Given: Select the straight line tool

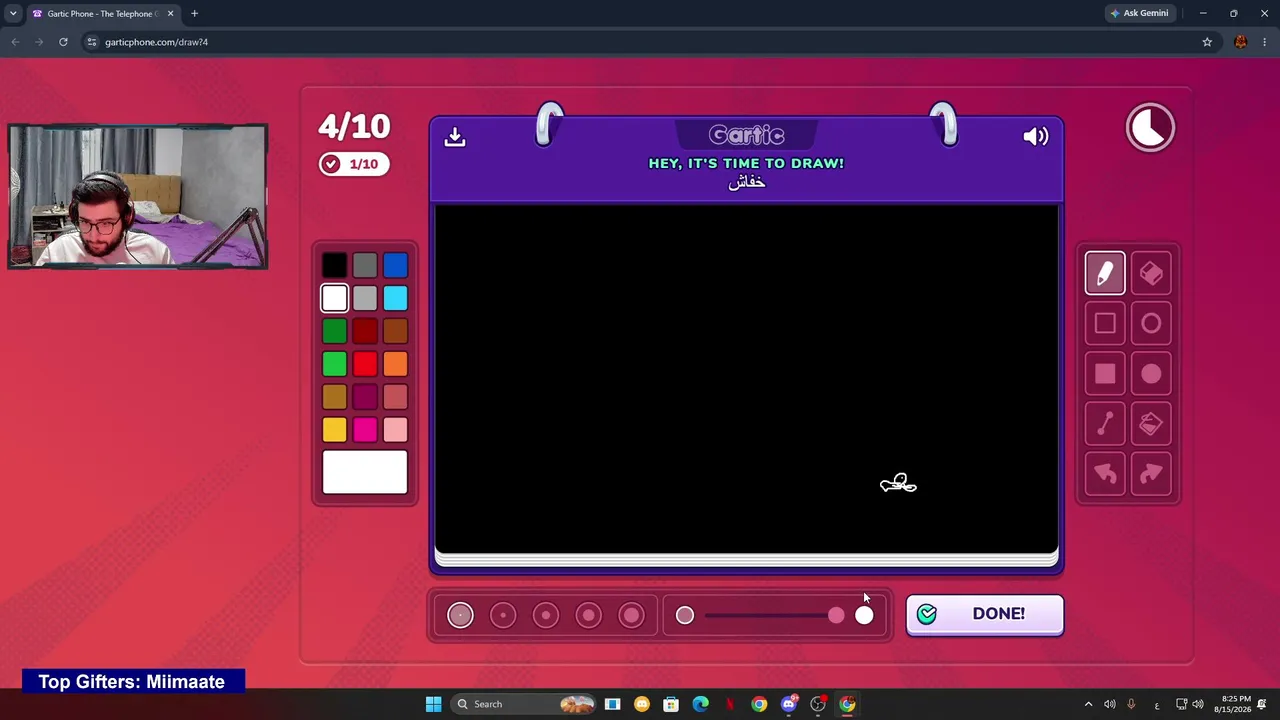Looking at the screenshot, I should [x=1105, y=424].
